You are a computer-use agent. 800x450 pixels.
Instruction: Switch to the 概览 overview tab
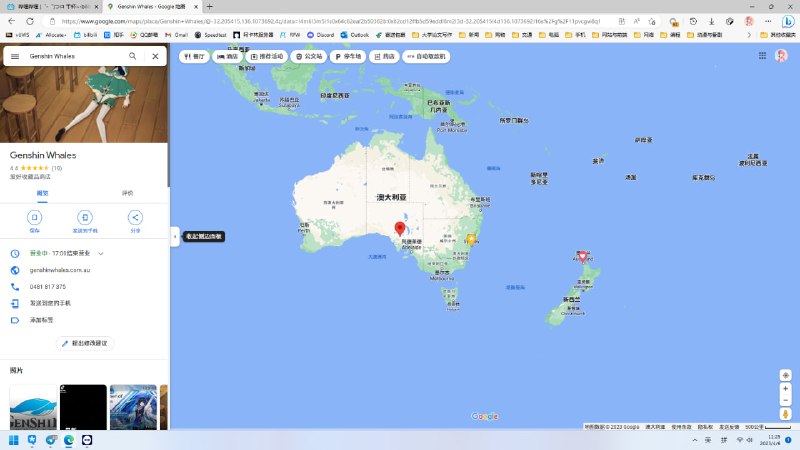click(x=42, y=193)
